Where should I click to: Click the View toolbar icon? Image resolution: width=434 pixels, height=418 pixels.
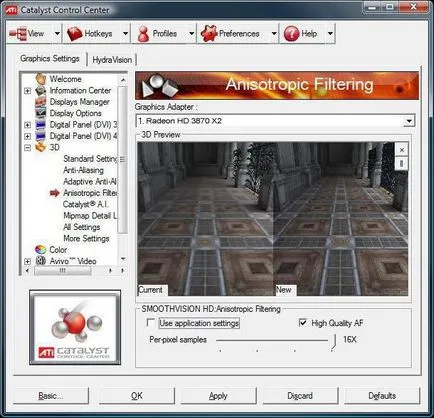pyautogui.click(x=18, y=34)
